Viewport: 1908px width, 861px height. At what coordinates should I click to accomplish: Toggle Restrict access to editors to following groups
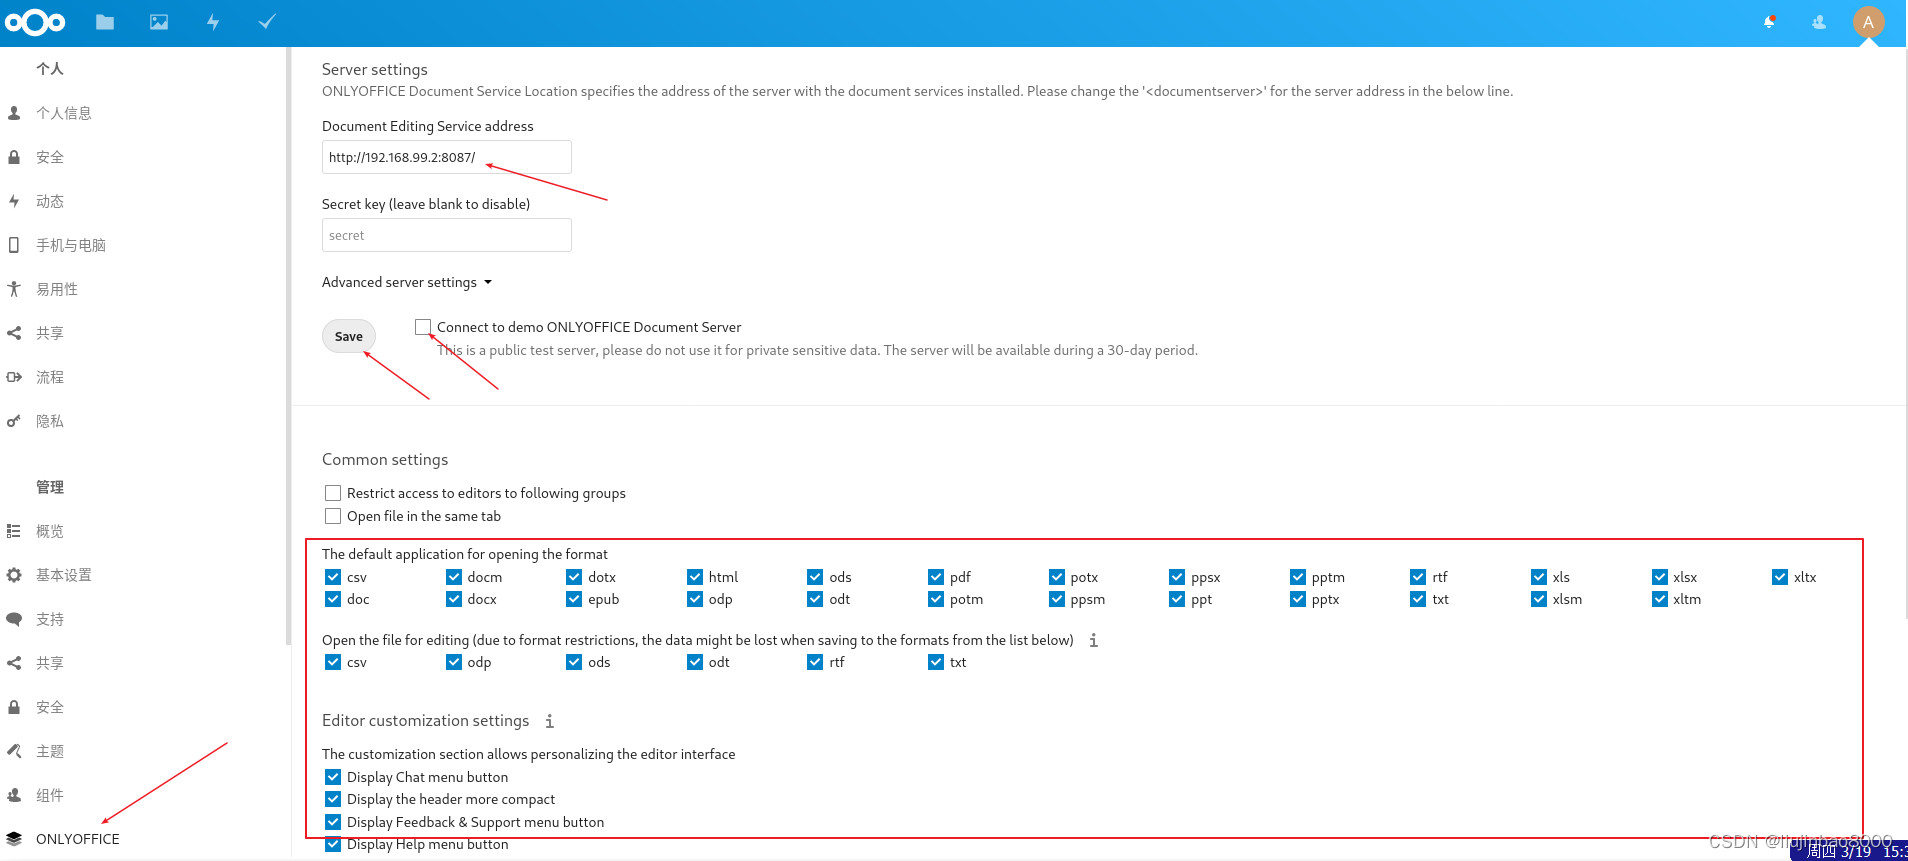pyautogui.click(x=333, y=493)
